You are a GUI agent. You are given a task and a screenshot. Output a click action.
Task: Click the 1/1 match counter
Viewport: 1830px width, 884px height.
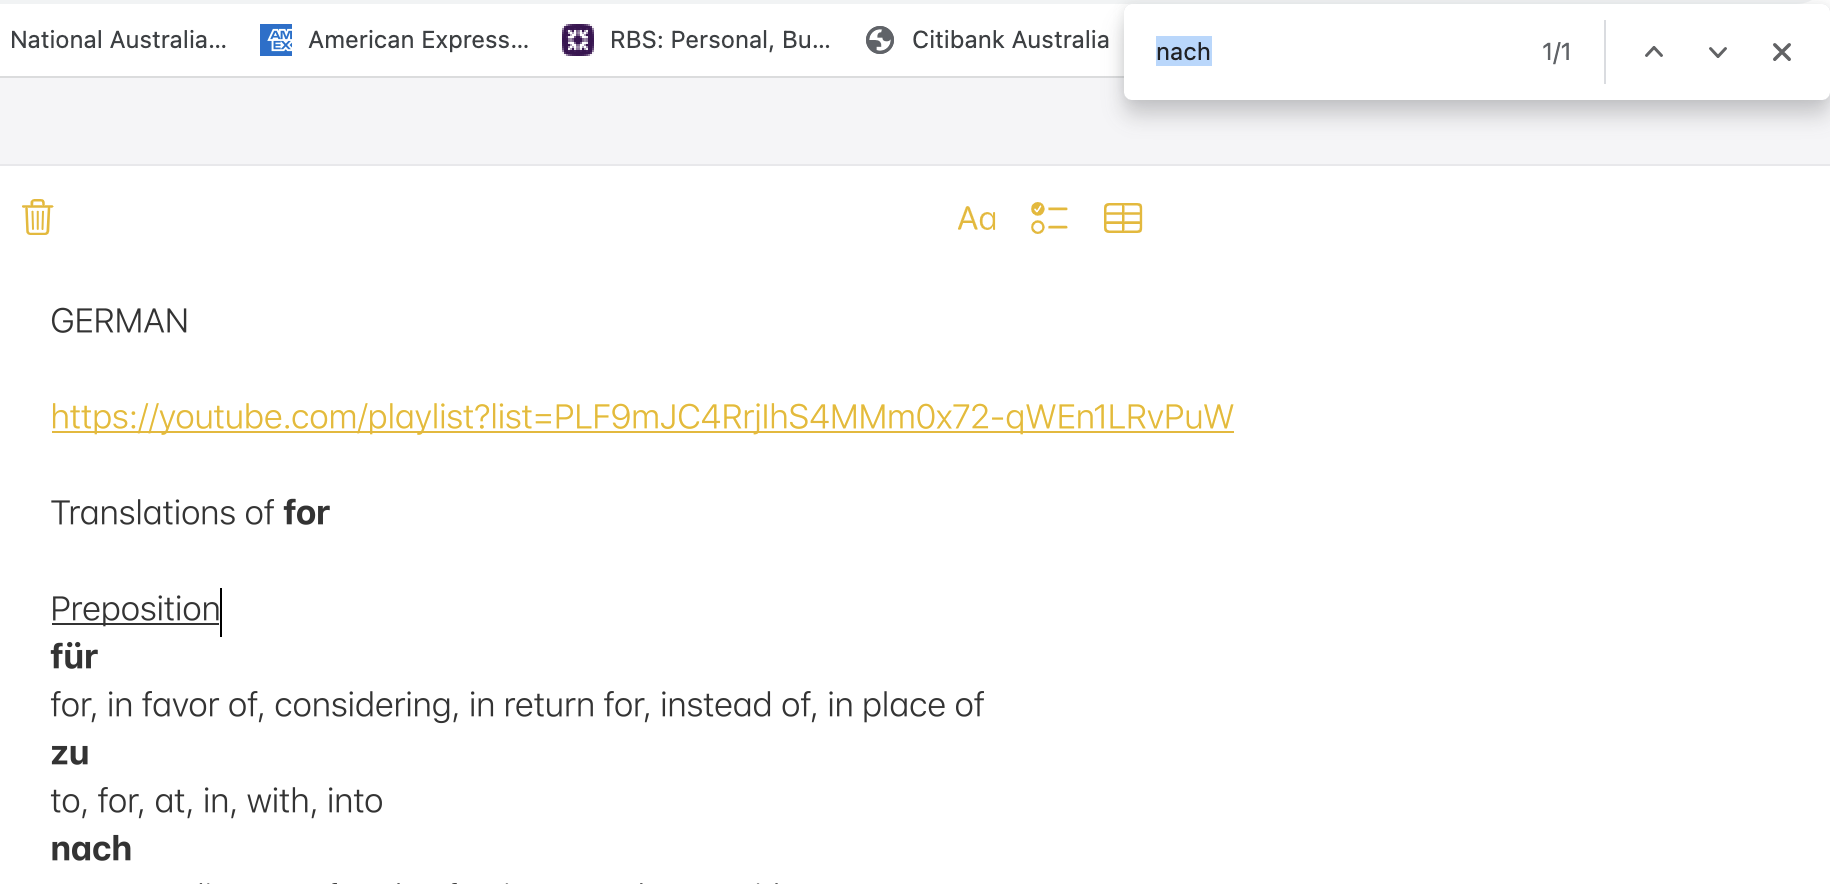point(1556,52)
